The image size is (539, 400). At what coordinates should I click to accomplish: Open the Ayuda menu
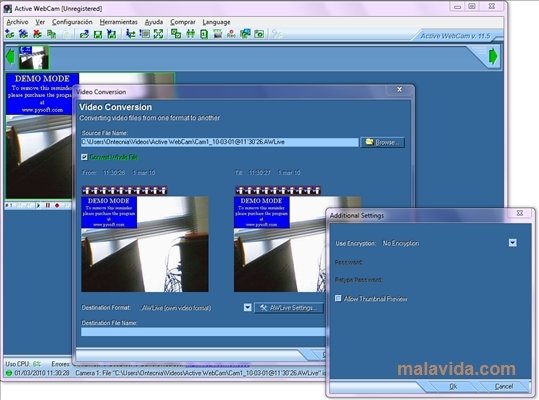tap(154, 22)
